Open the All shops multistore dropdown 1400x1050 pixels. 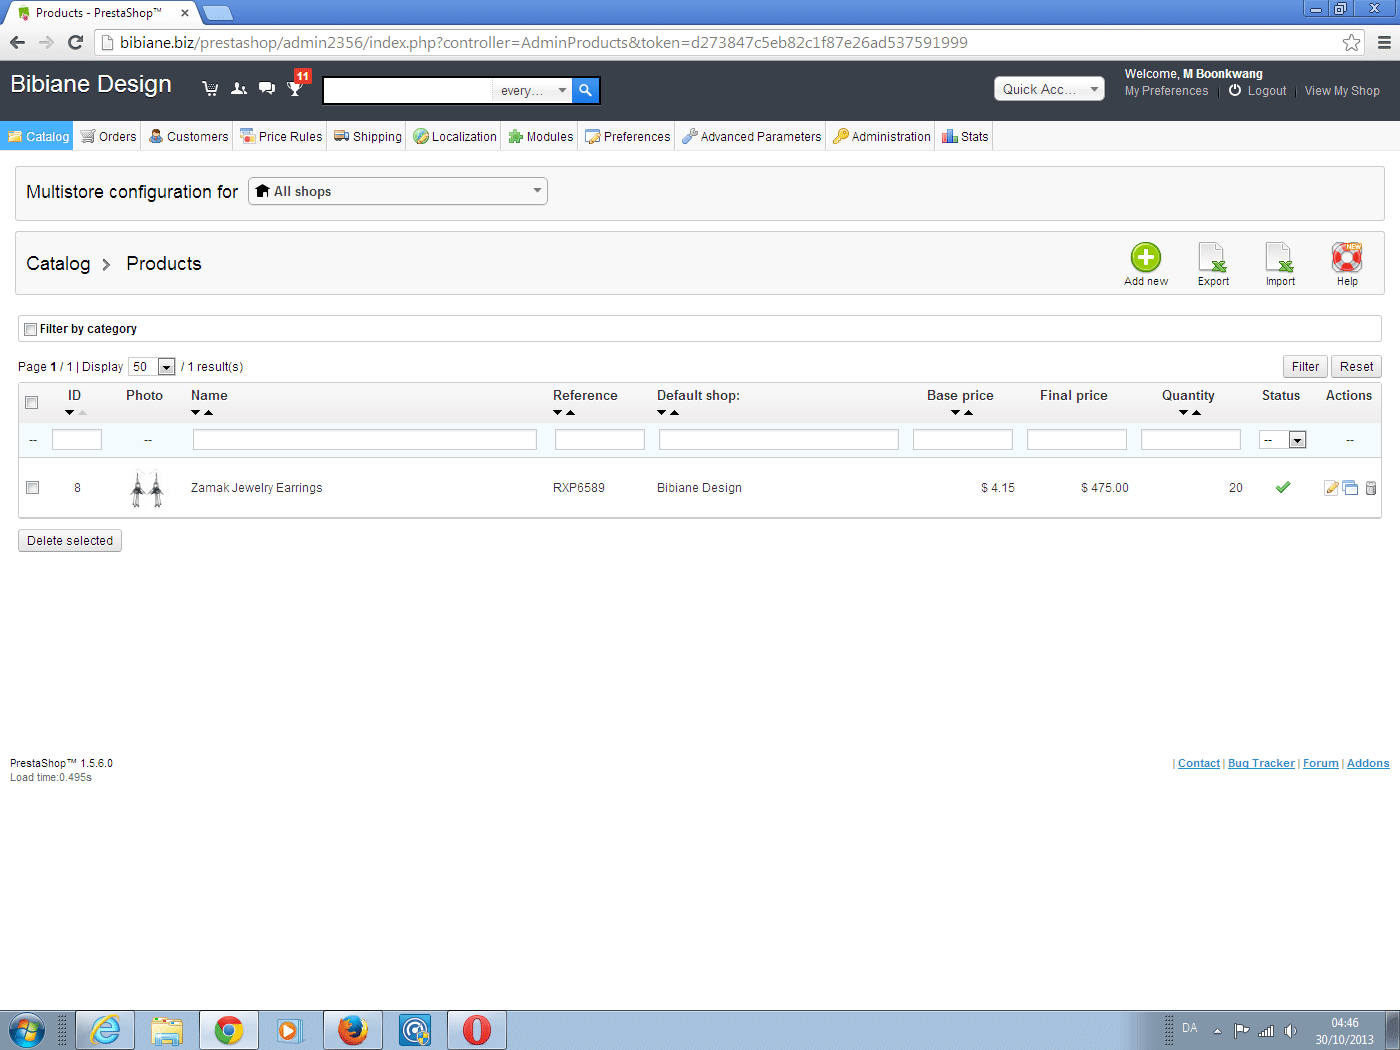point(398,191)
